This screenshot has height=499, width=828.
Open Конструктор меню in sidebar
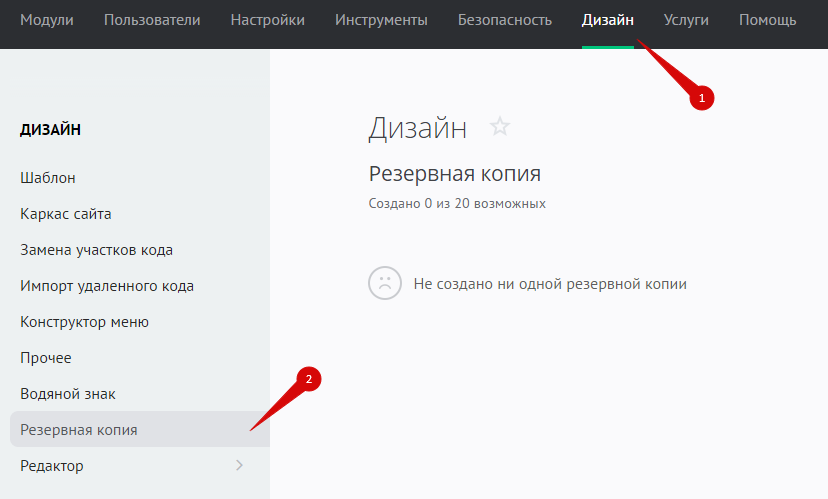84,322
